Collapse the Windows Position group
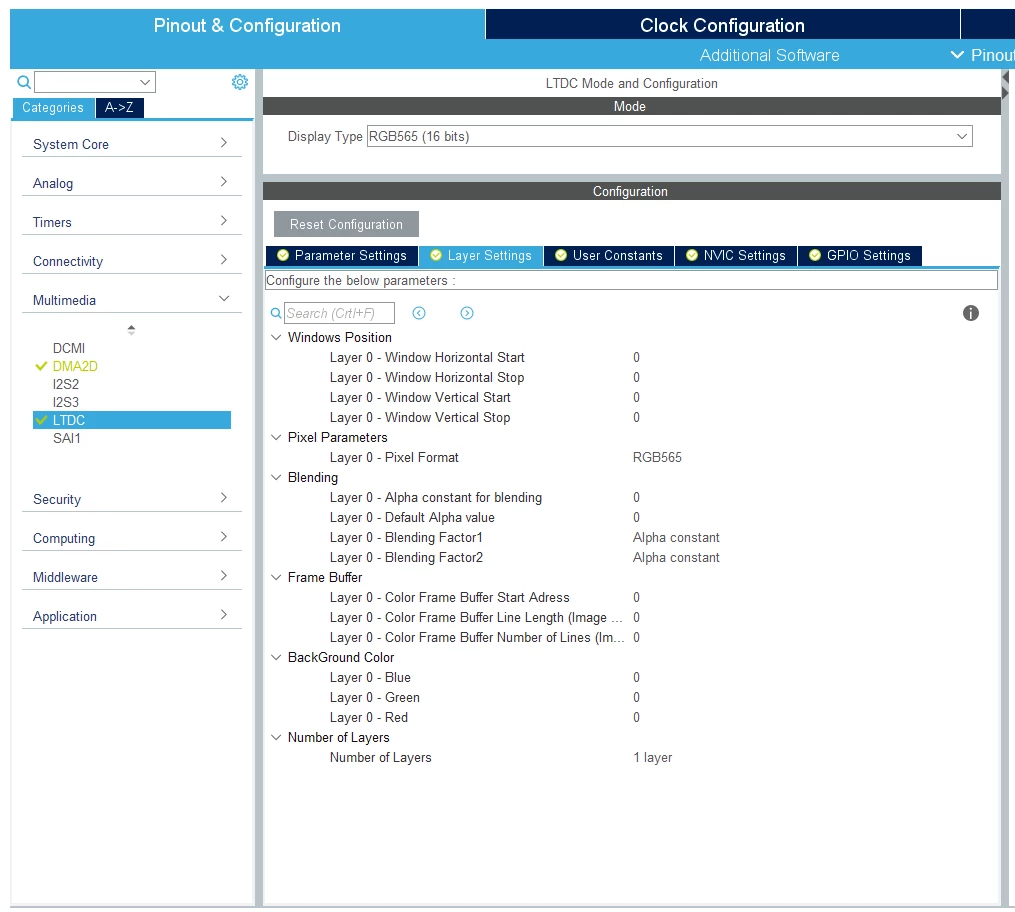1015x912 pixels. [276, 337]
